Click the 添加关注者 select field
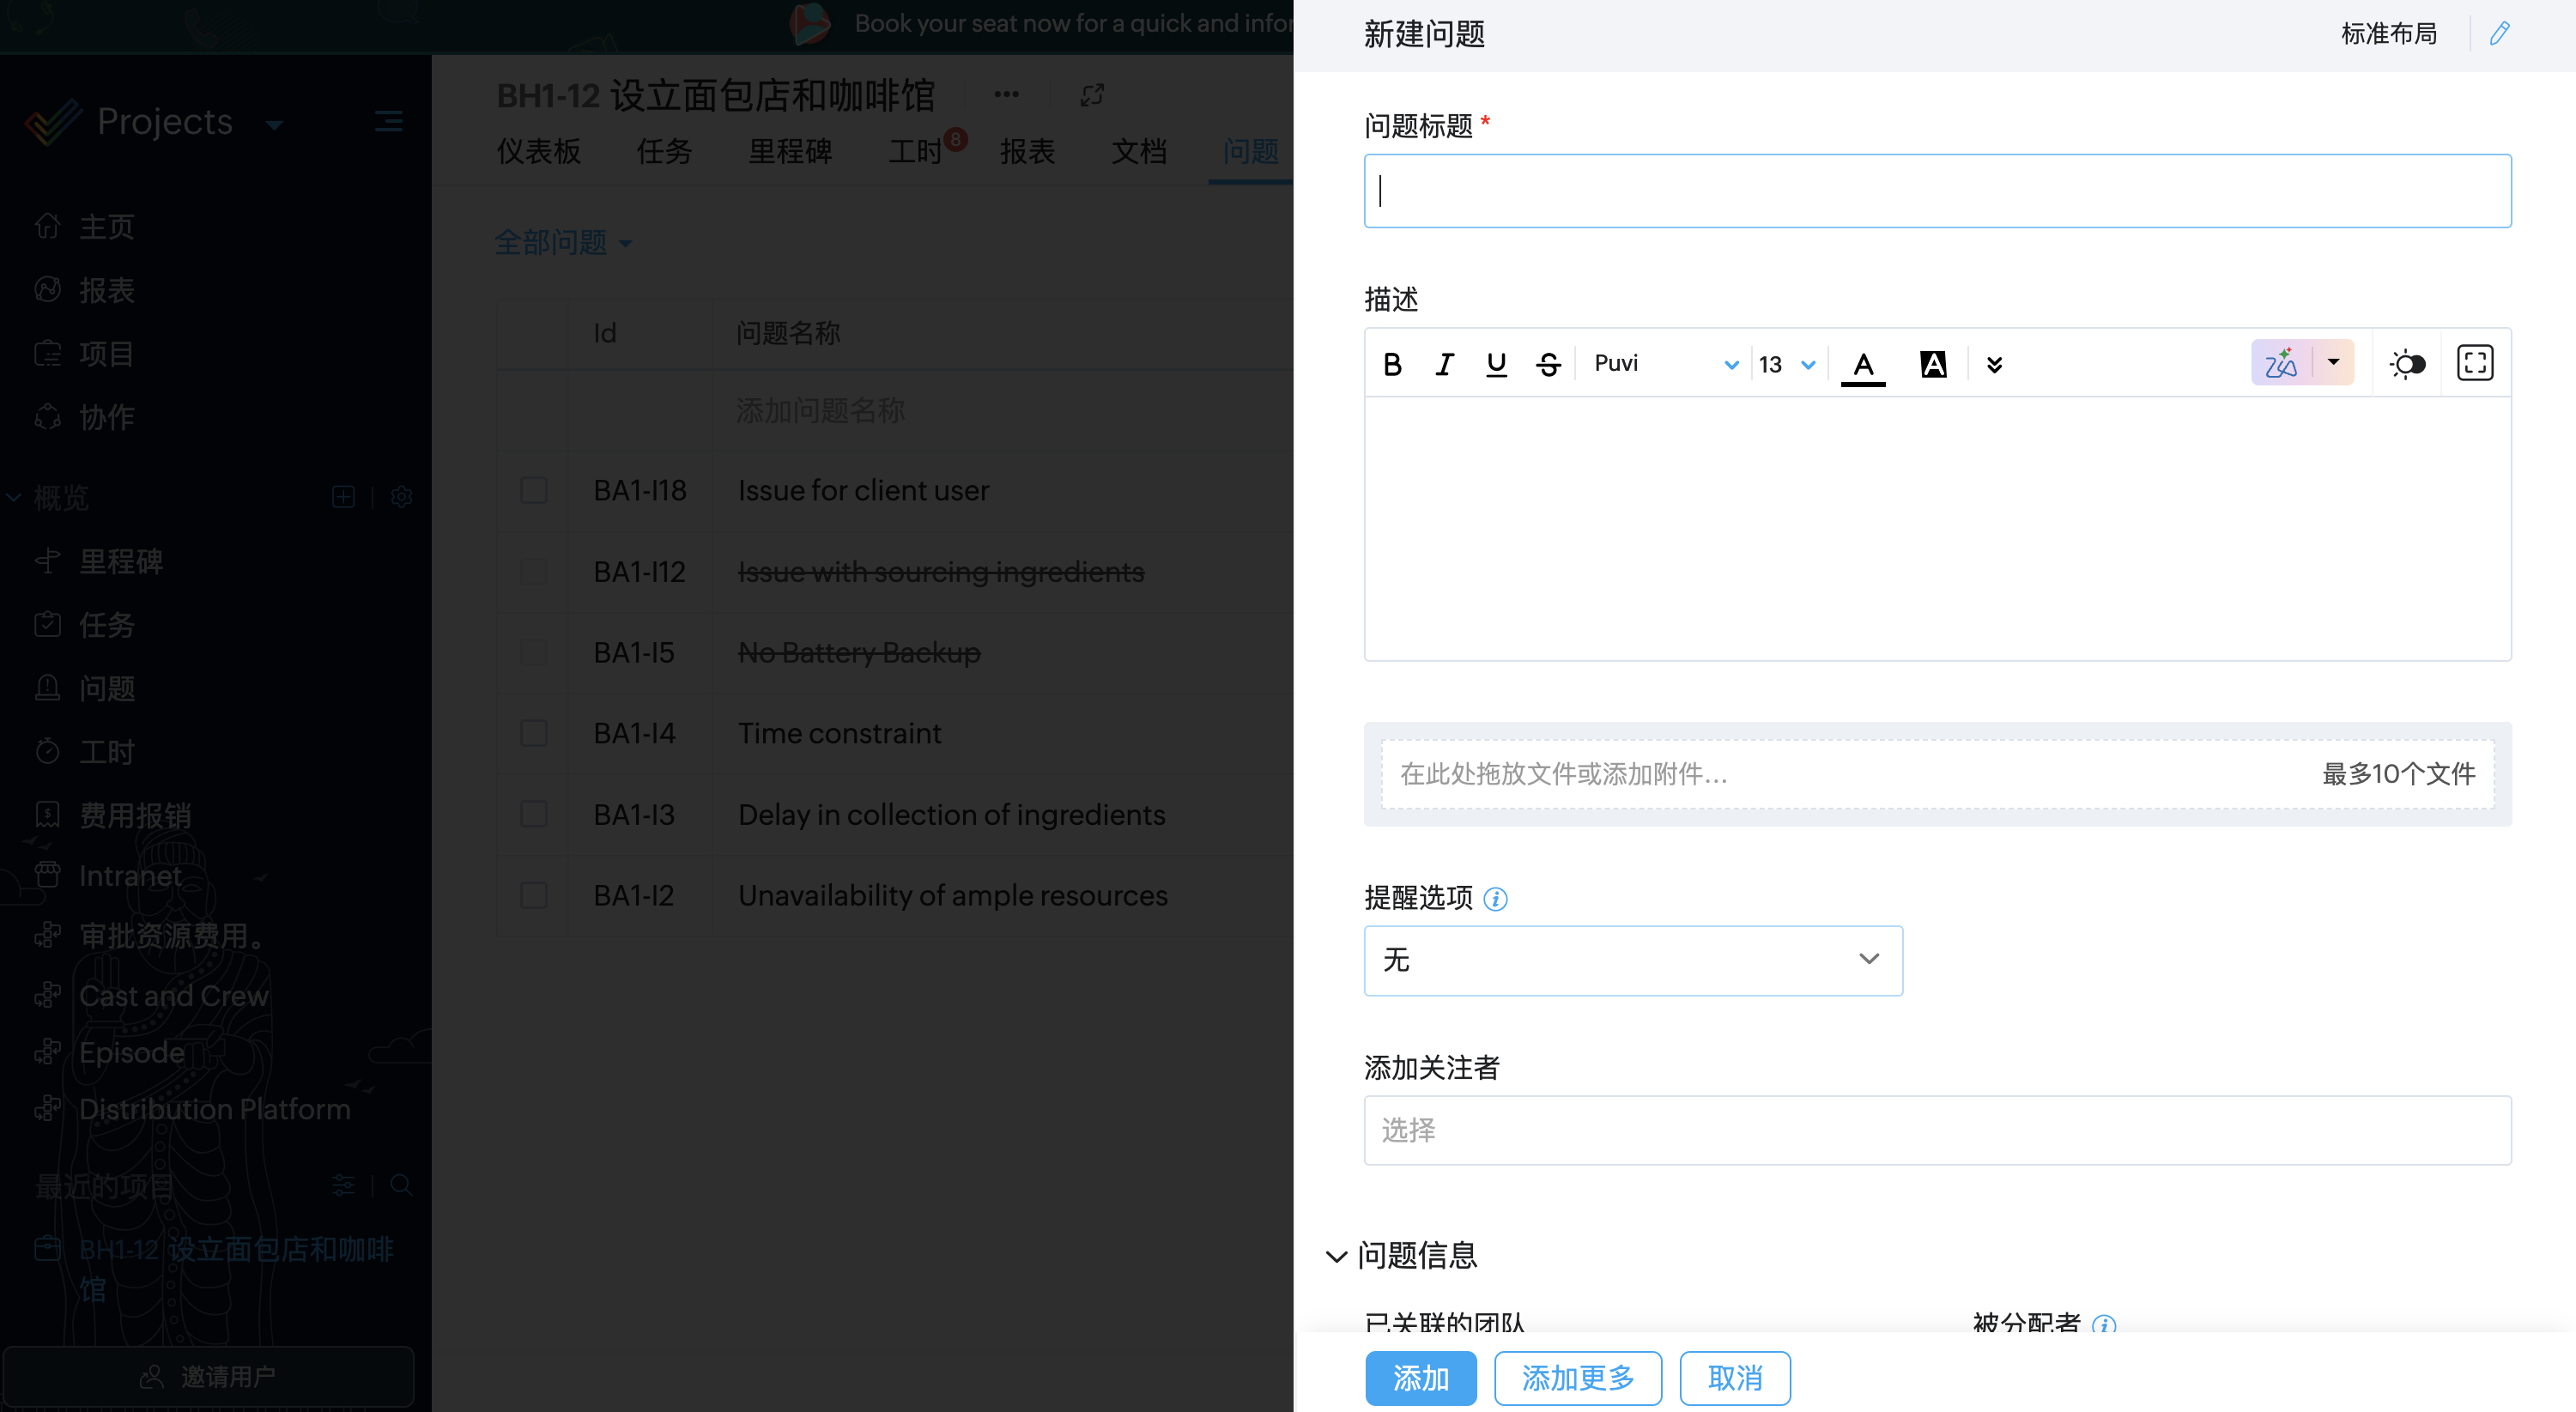 [x=1936, y=1130]
